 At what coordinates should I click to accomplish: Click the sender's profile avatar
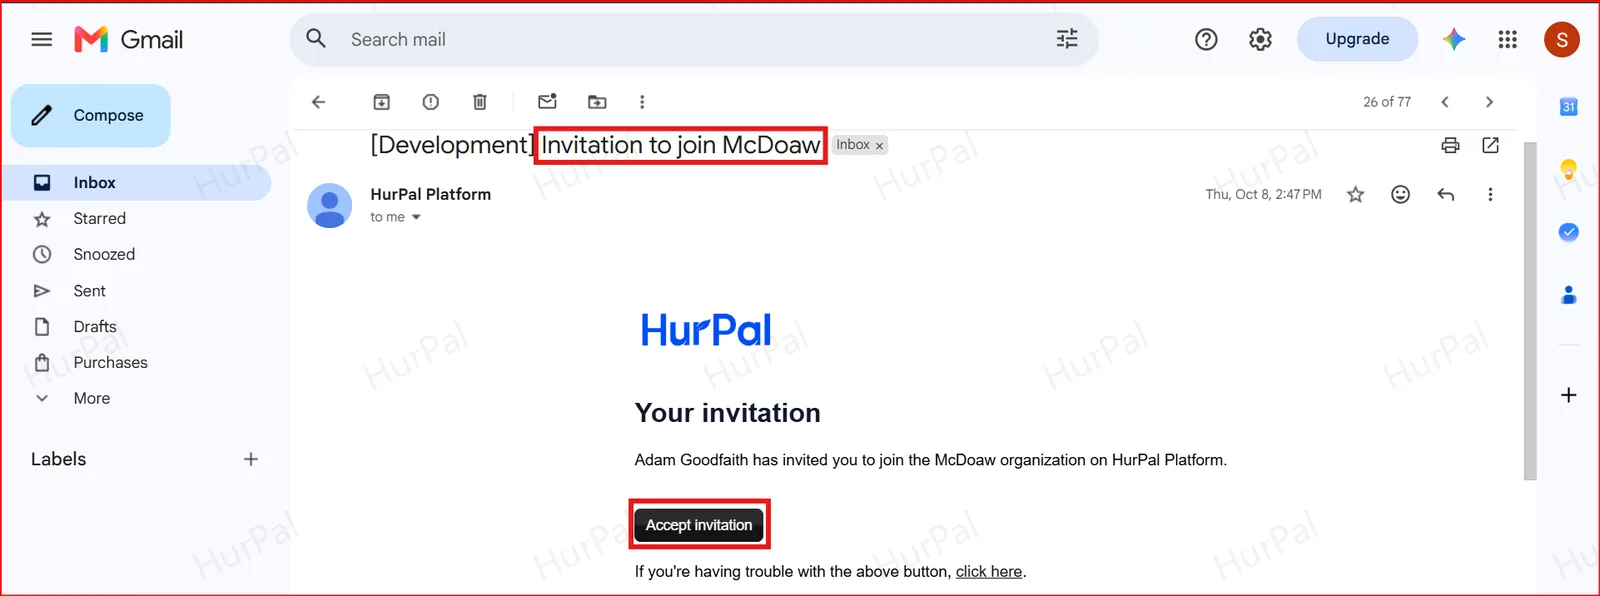[330, 205]
